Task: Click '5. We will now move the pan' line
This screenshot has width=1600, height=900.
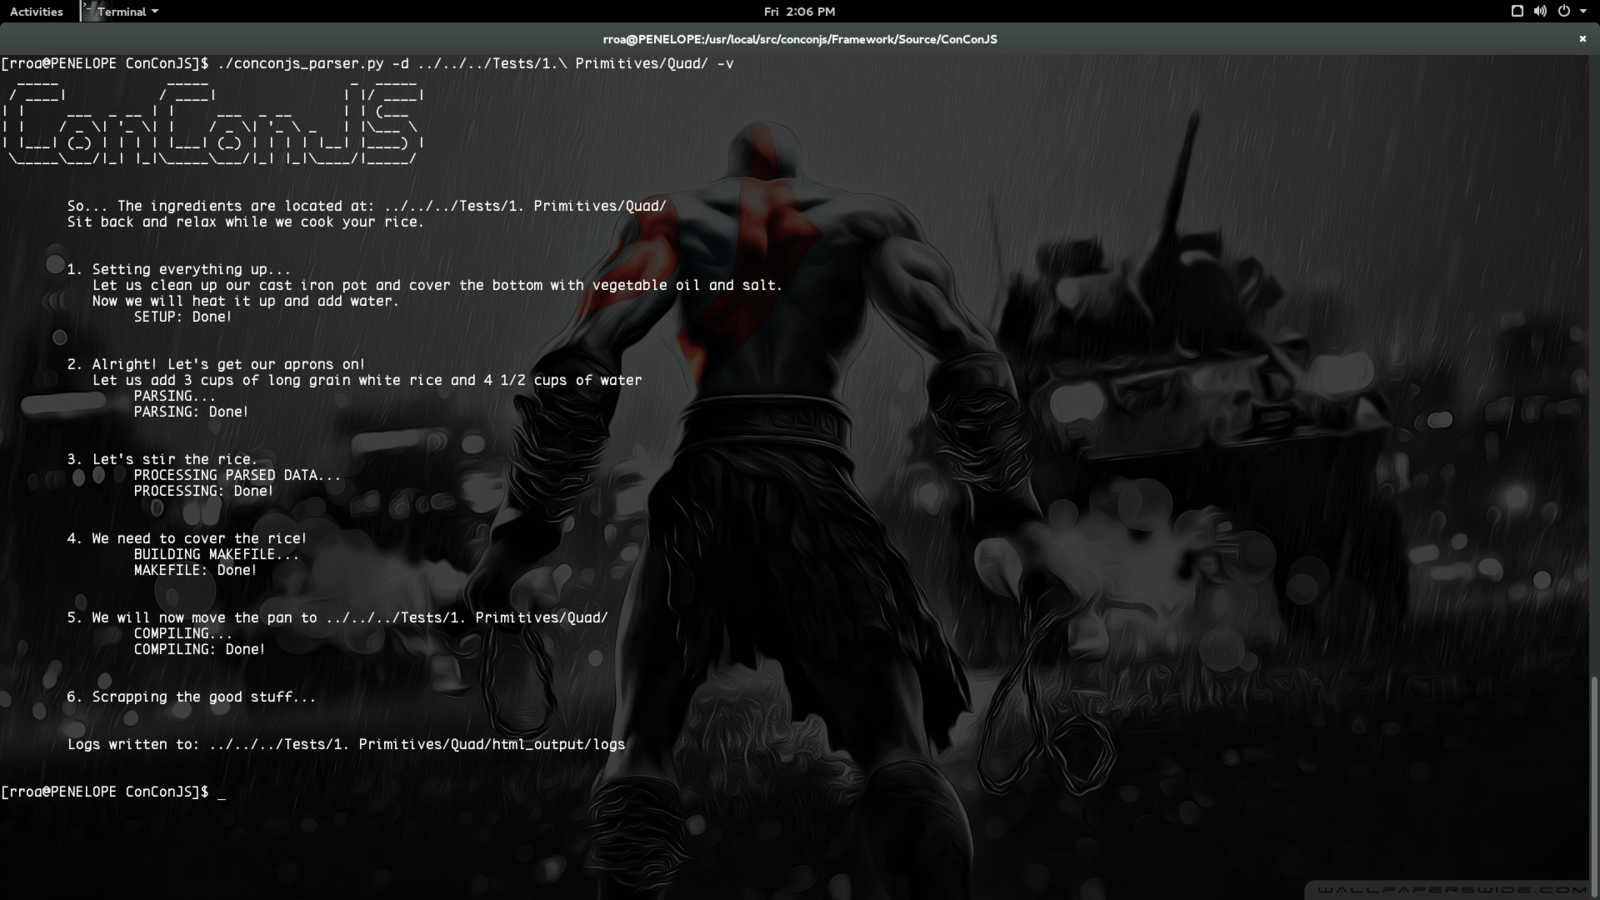Action: click(337, 618)
